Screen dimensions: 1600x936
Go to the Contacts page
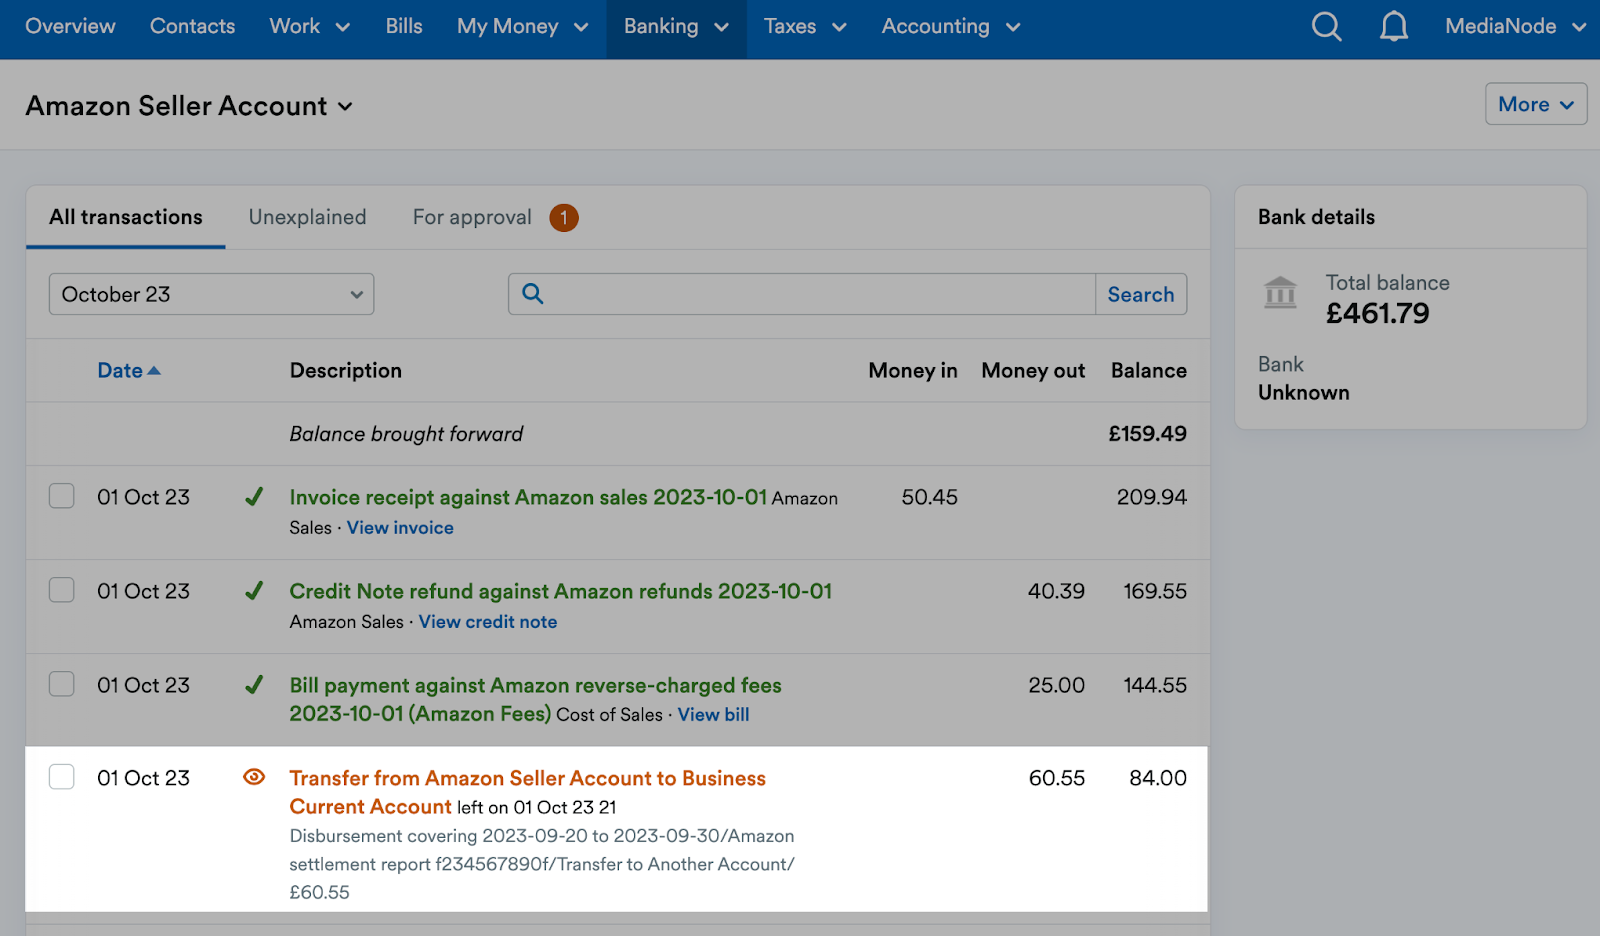(x=192, y=27)
